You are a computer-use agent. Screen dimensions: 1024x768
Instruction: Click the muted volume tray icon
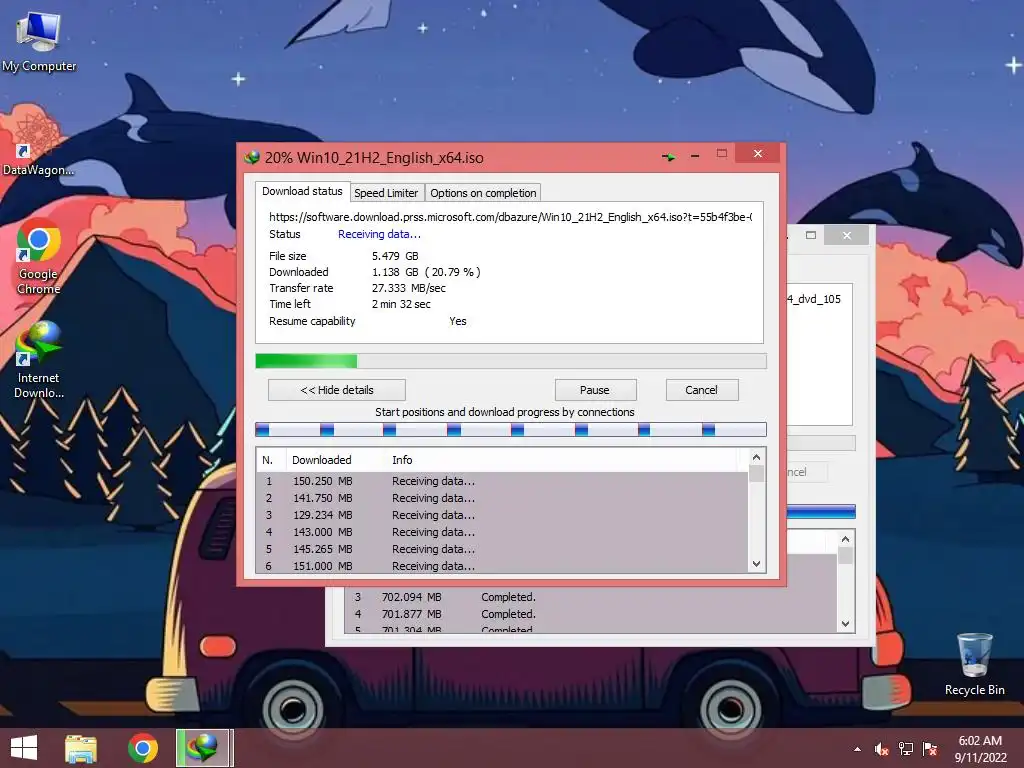pyautogui.click(x=882, y=749)
